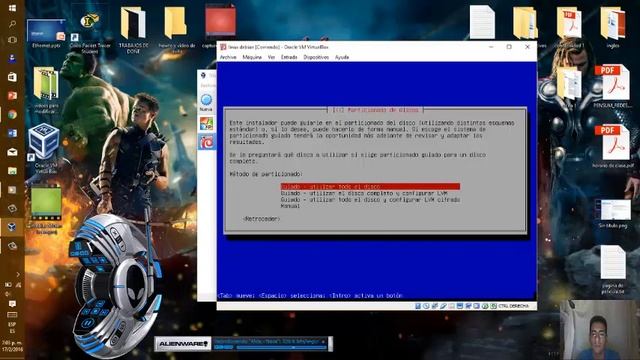Select the ingles folder on the desktop
Image resolution: width=640 pixels, height=360 pixels.
pyautogui.click(x=612, y=28)
